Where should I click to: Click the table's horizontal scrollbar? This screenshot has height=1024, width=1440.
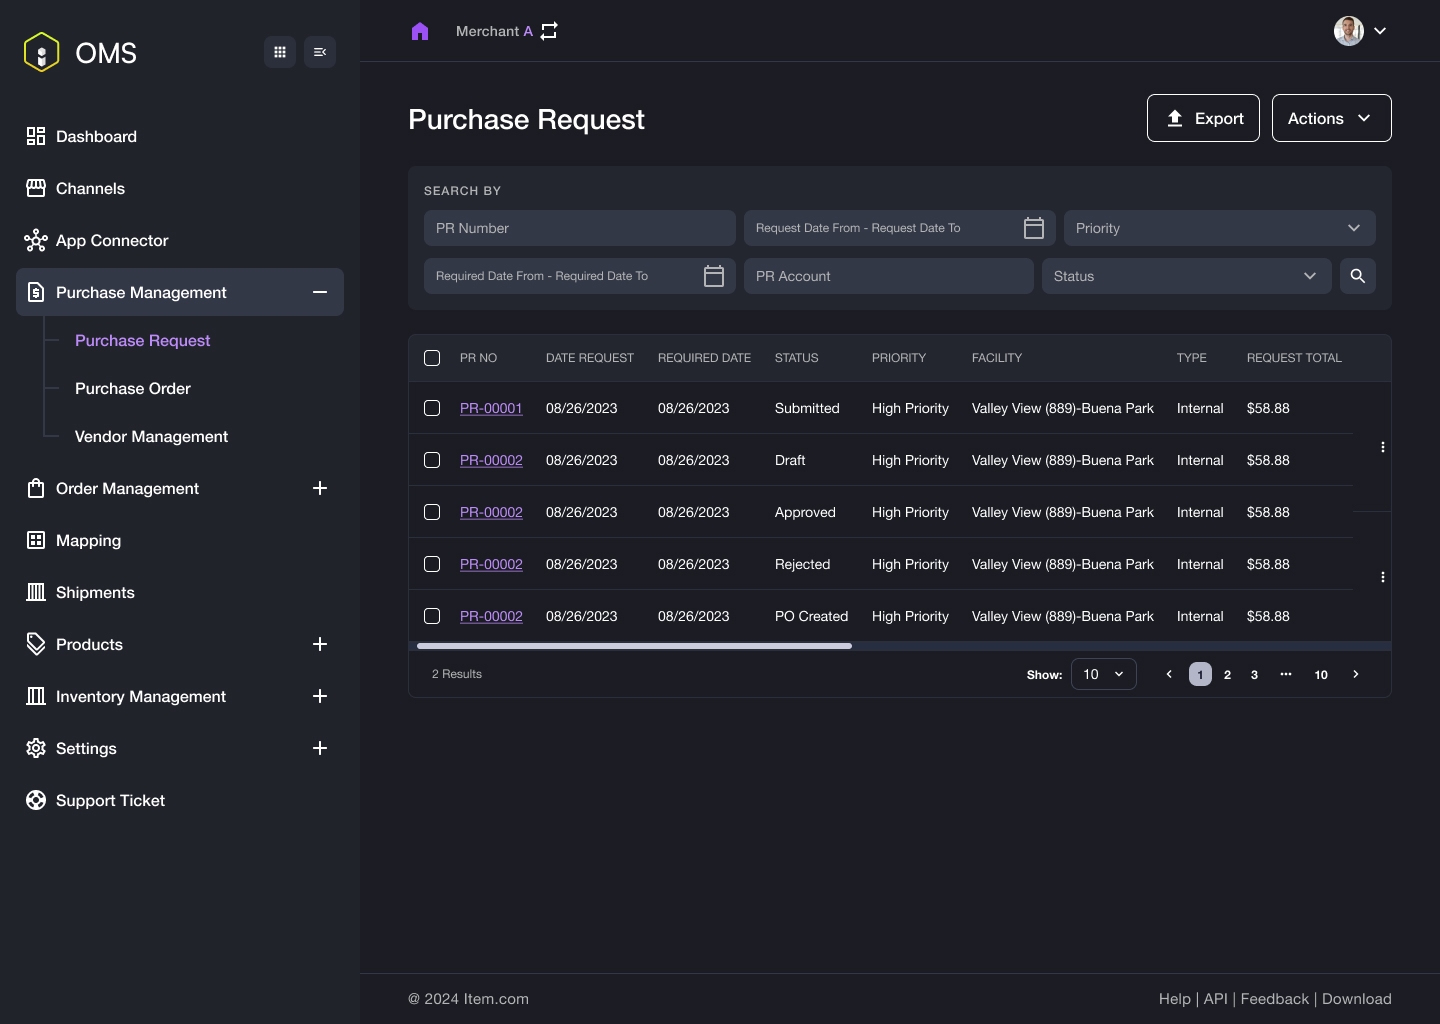(x=634, y=646)
